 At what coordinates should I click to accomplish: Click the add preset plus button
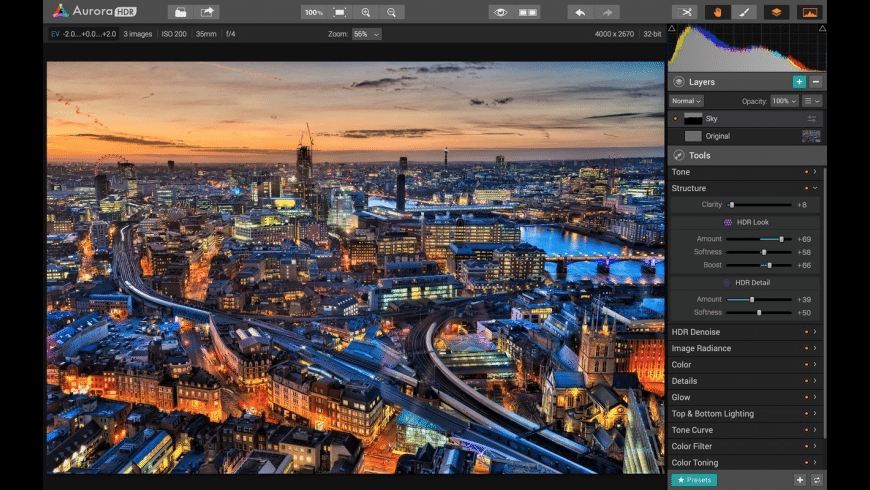pos(800,480)
